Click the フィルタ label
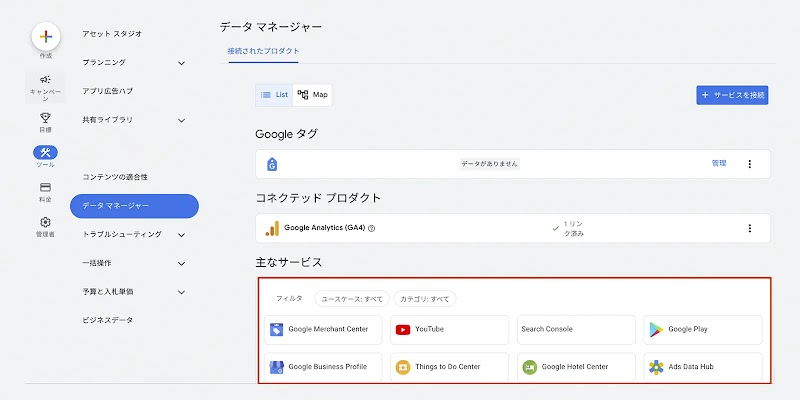800x400 pixels. click(x=289, y=298)
